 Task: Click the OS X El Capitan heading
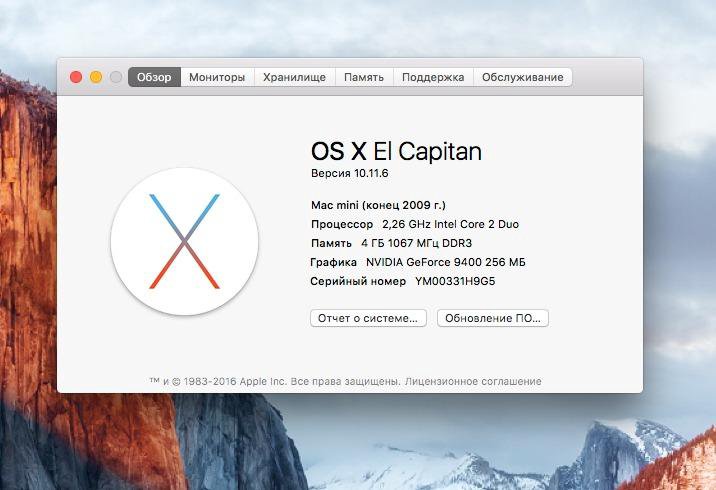tap(396, 151)
